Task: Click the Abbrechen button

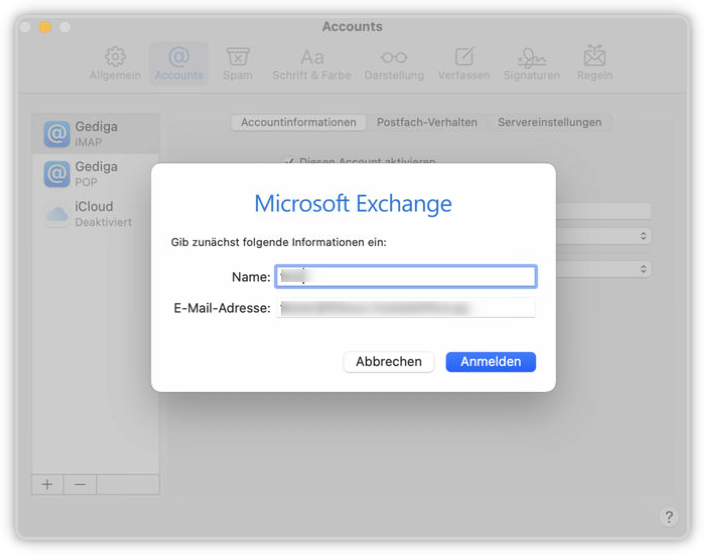Action: 388,362
